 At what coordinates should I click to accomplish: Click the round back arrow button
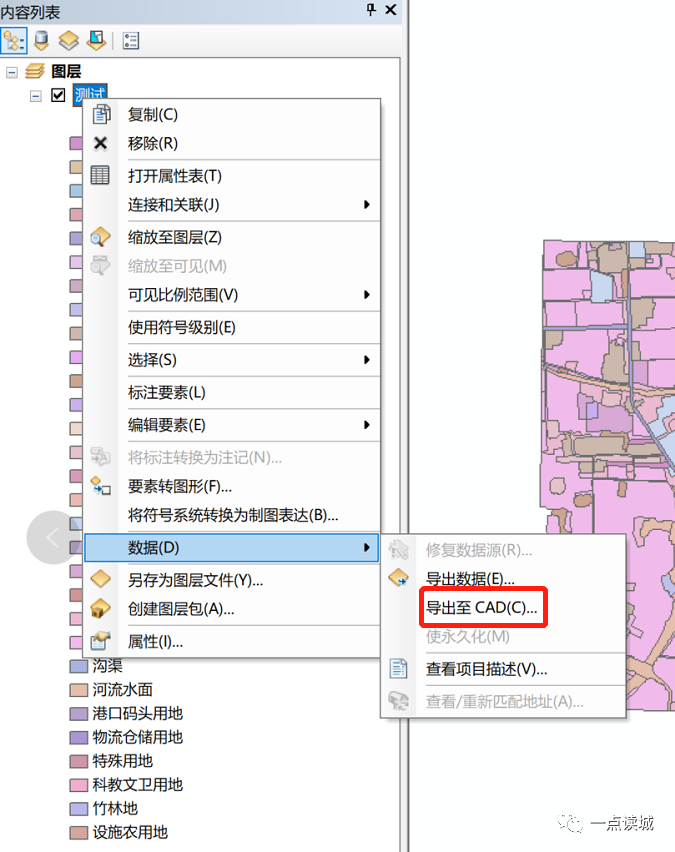tap(53, 537)
